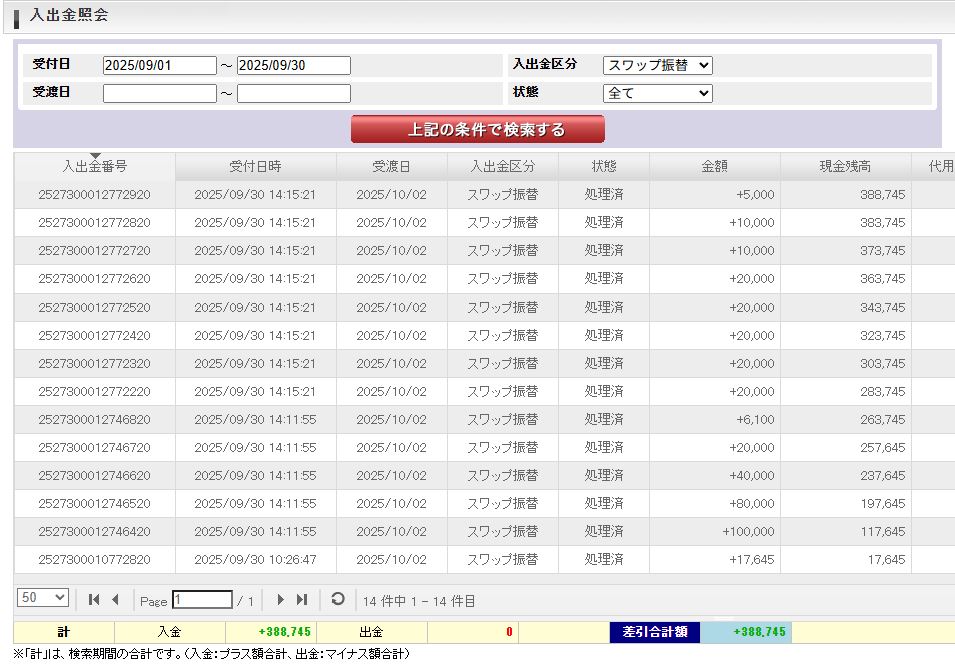Go to next page of results

280,600
